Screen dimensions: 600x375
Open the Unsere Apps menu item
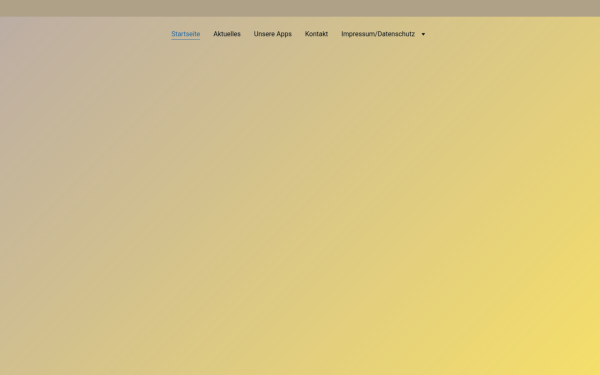pos(272,34)
